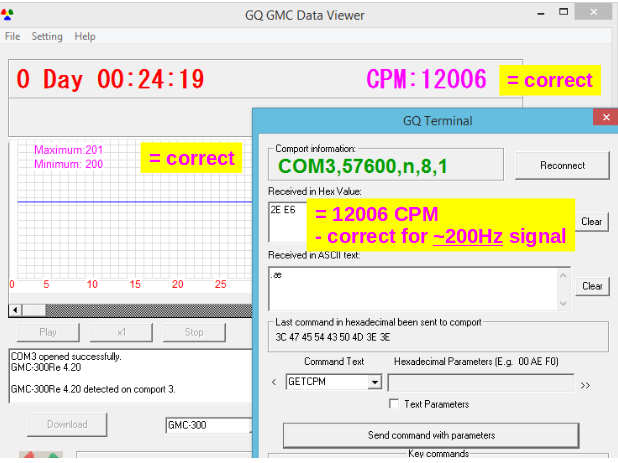Click the graph scrollbar left arrow
The width and height of the screenshot is (618, 463).
[x=15, y=310]
